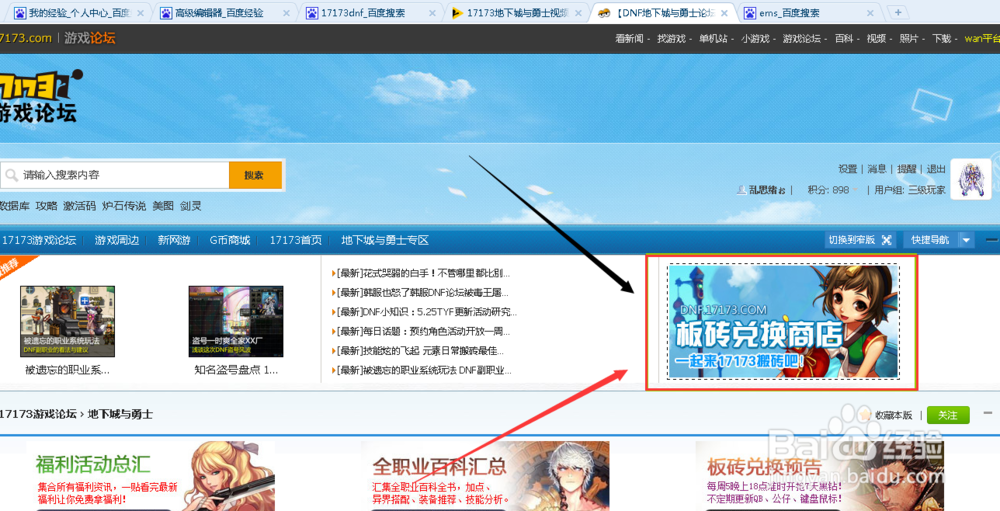Open news item 每日话题：预约角色活动
Image resolution: width=1000 pixels, height=511 pixels.
tap(421, 332)
